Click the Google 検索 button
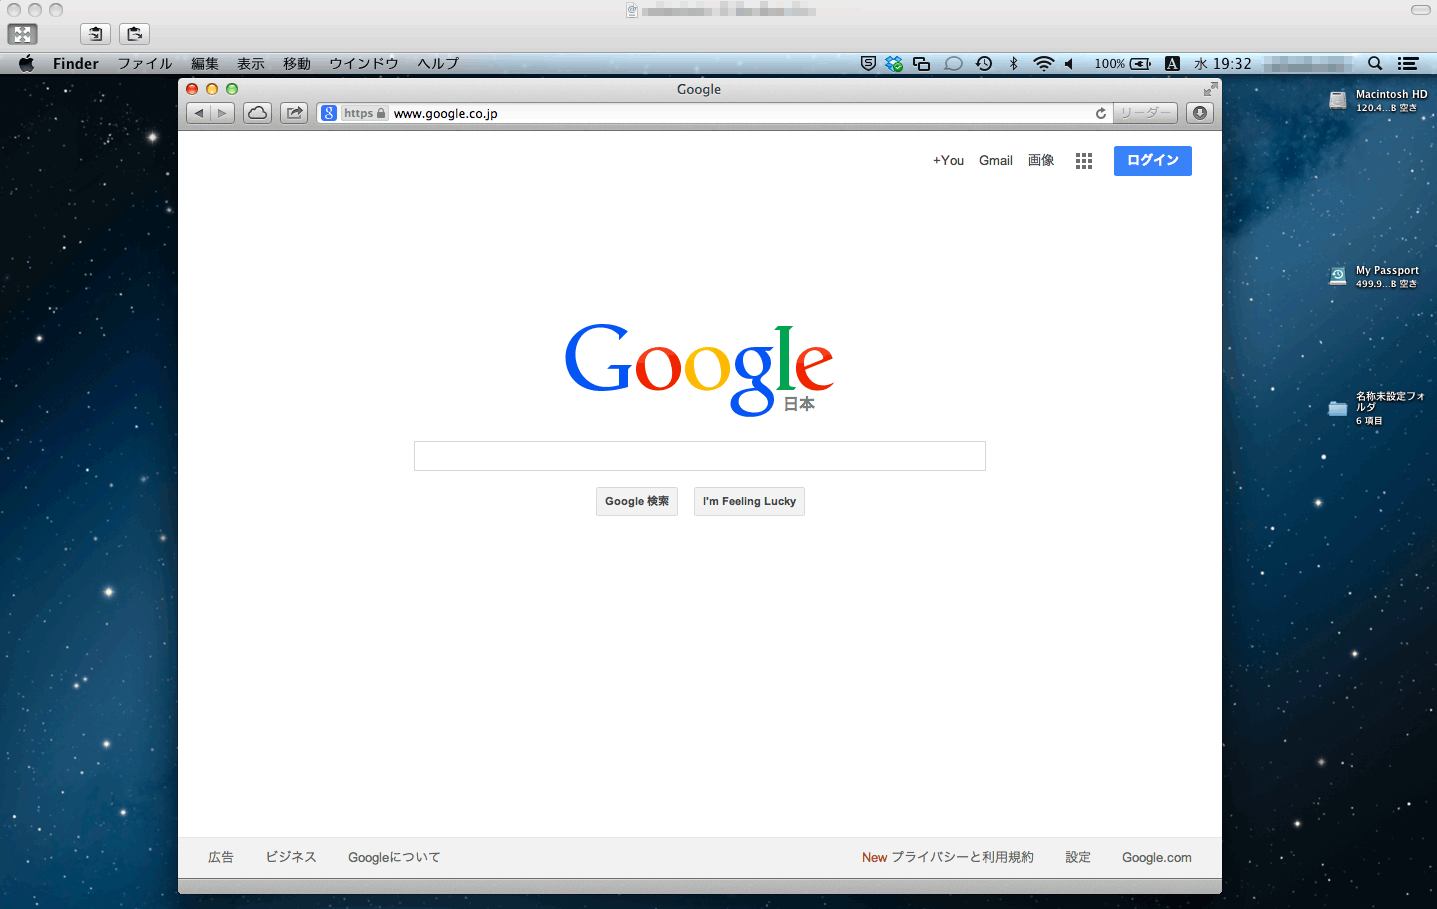This screenshot has width=1437, height=909. (x=637, y=501)
